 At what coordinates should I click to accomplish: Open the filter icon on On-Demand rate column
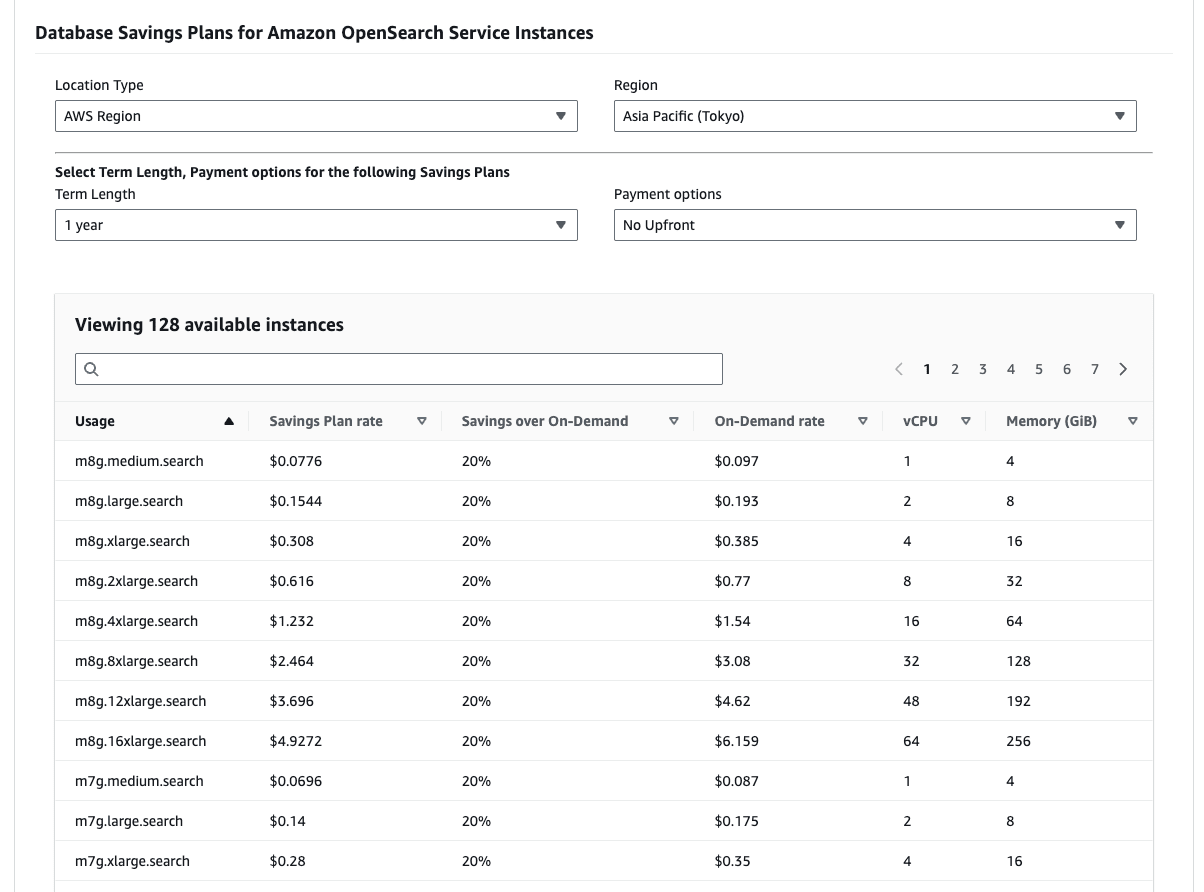pyautogui.click(x=862, y=421)
